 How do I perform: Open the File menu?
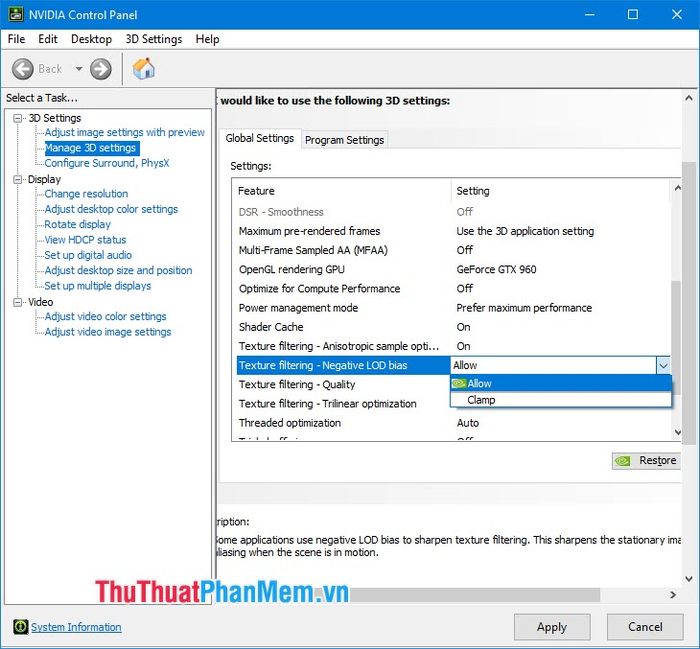tap(17, 39)
